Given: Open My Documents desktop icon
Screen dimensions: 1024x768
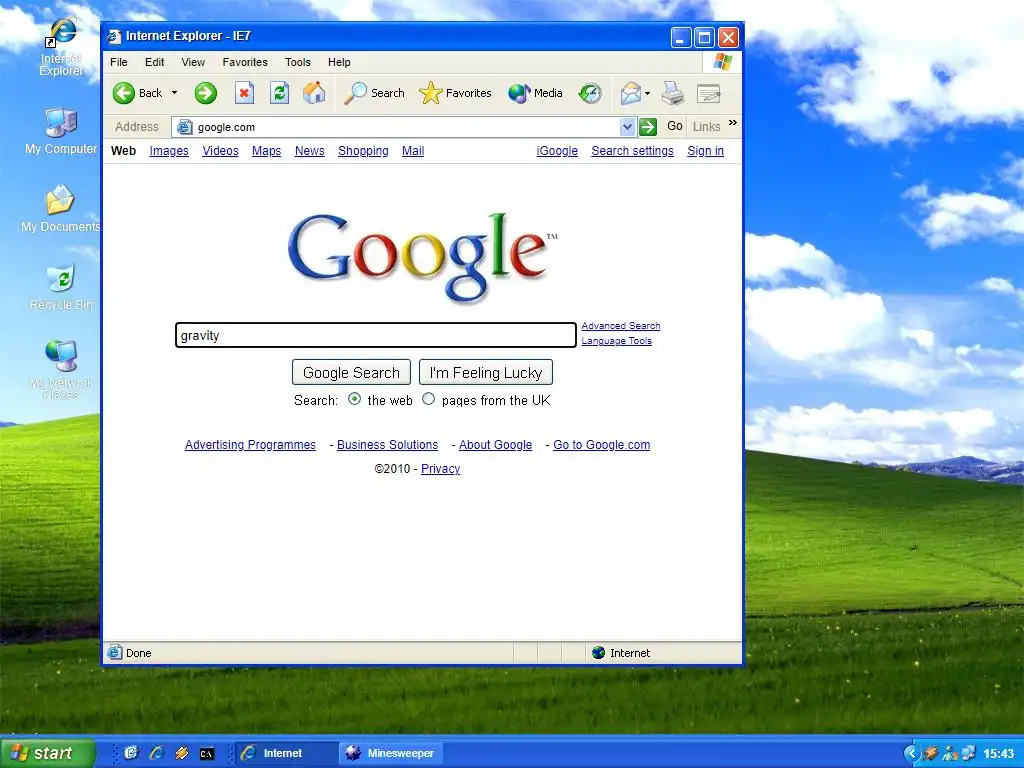Looking at the screenshot, I should (x=60, y=209).
